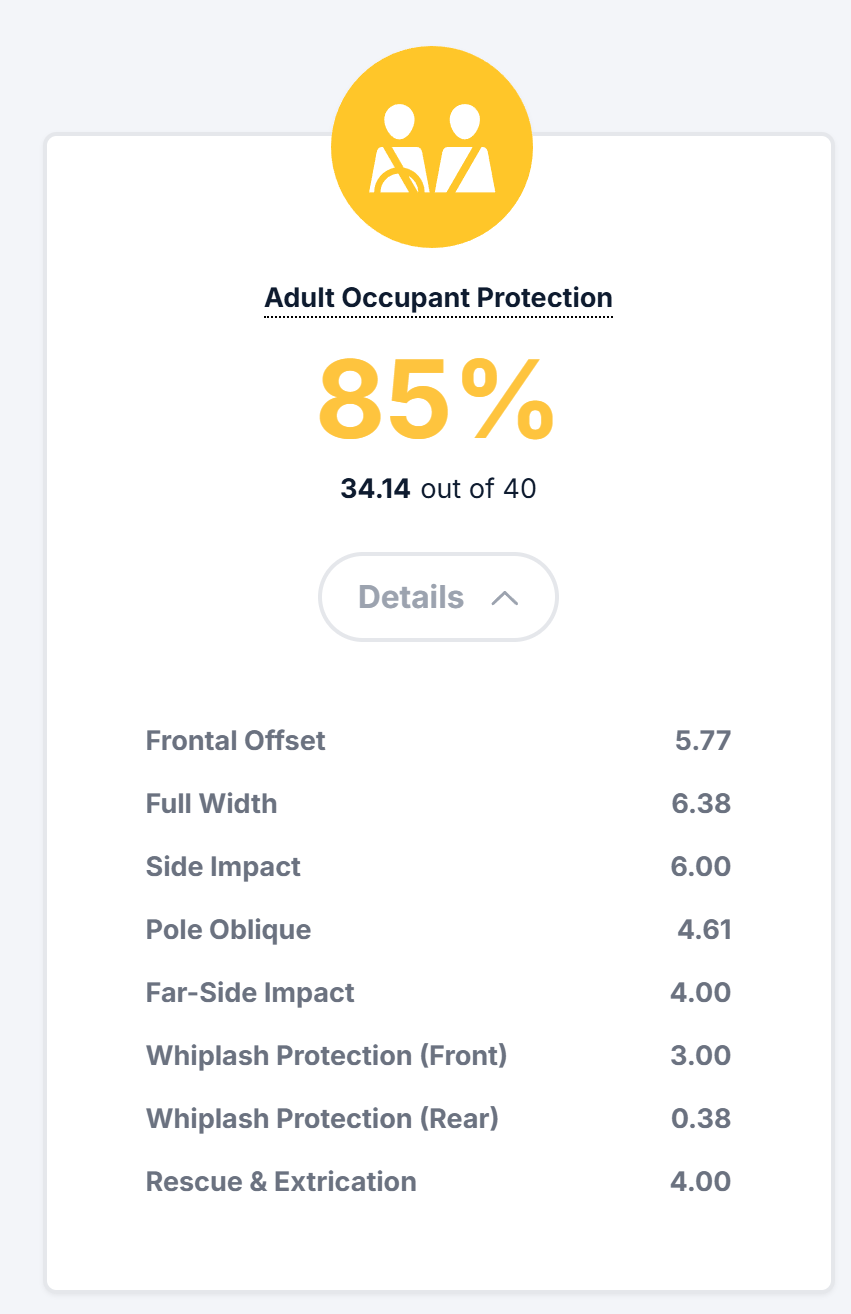Select the Pole Oblique row label

pyautogui.click(x=229, y=930)
